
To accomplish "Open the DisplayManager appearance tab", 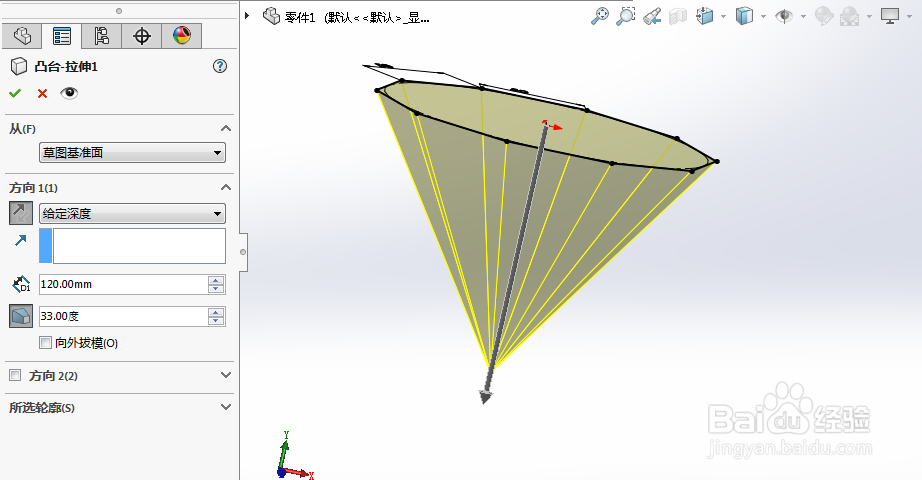I will (x=182, y=36).
